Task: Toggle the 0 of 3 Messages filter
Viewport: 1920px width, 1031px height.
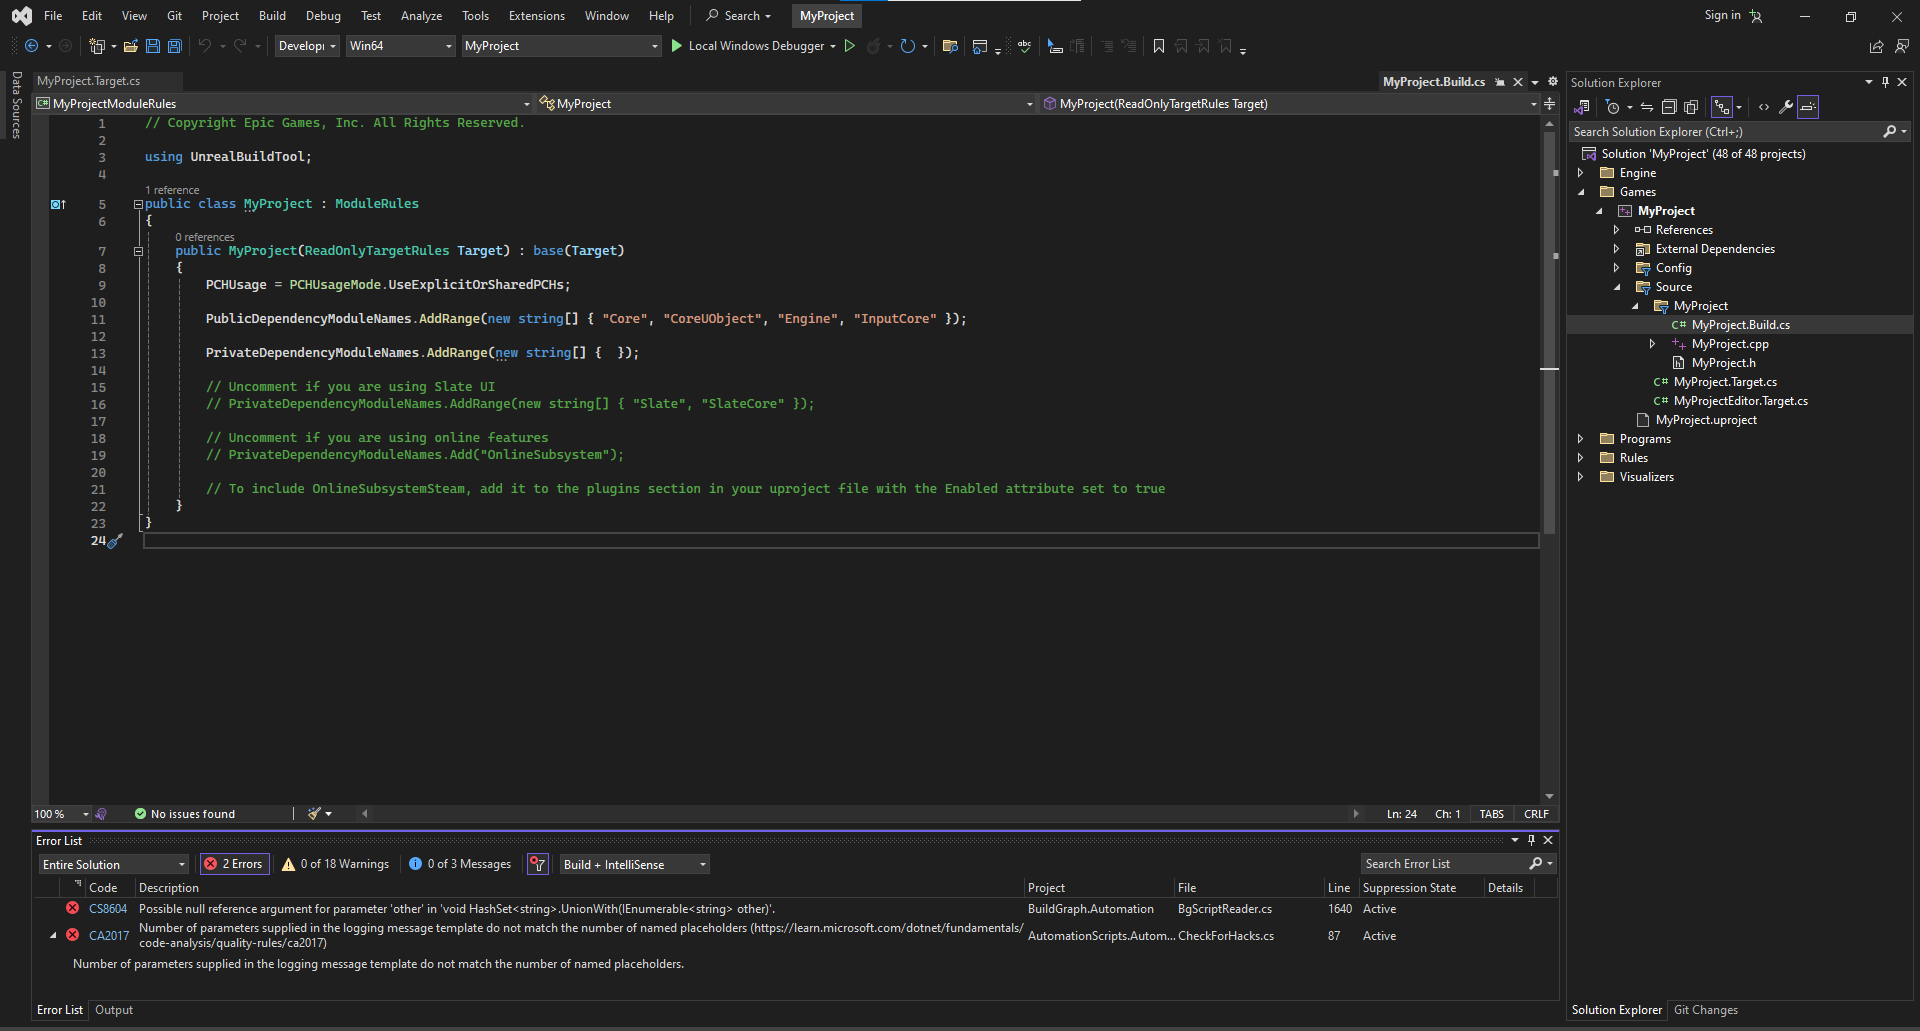Action: (x=460, y=864)
